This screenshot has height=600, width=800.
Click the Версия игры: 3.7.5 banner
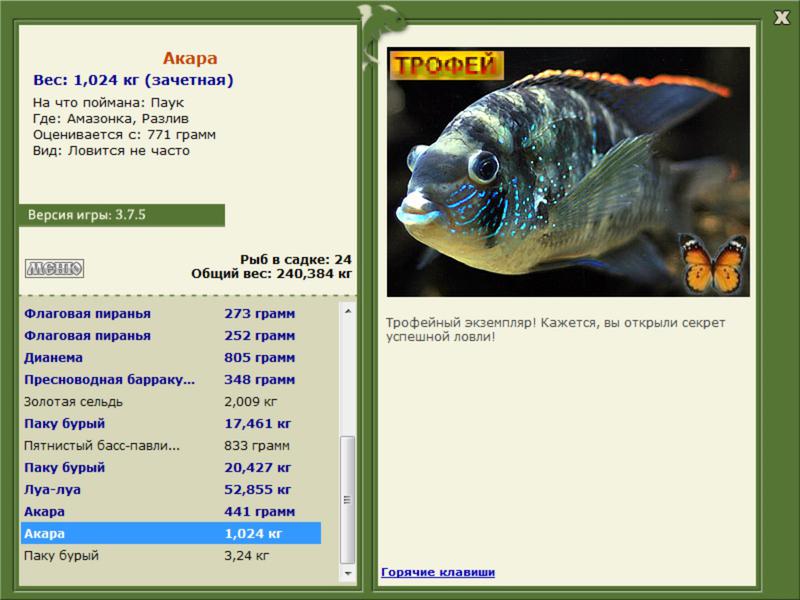pyautogui.click(x=122, y=215)
